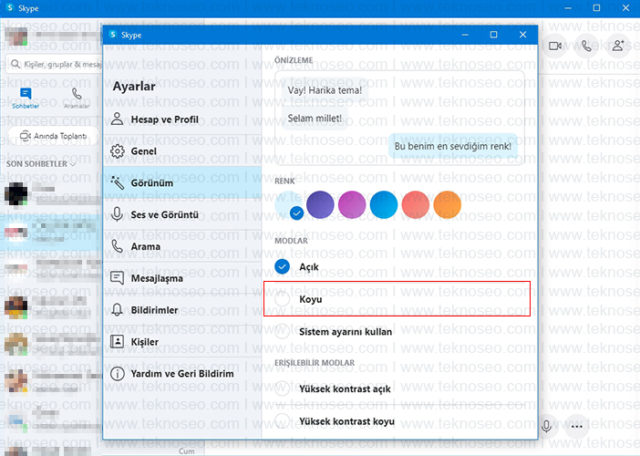Click the info icon beside Yardım
The image size is (640, 456).
(117, 374)
